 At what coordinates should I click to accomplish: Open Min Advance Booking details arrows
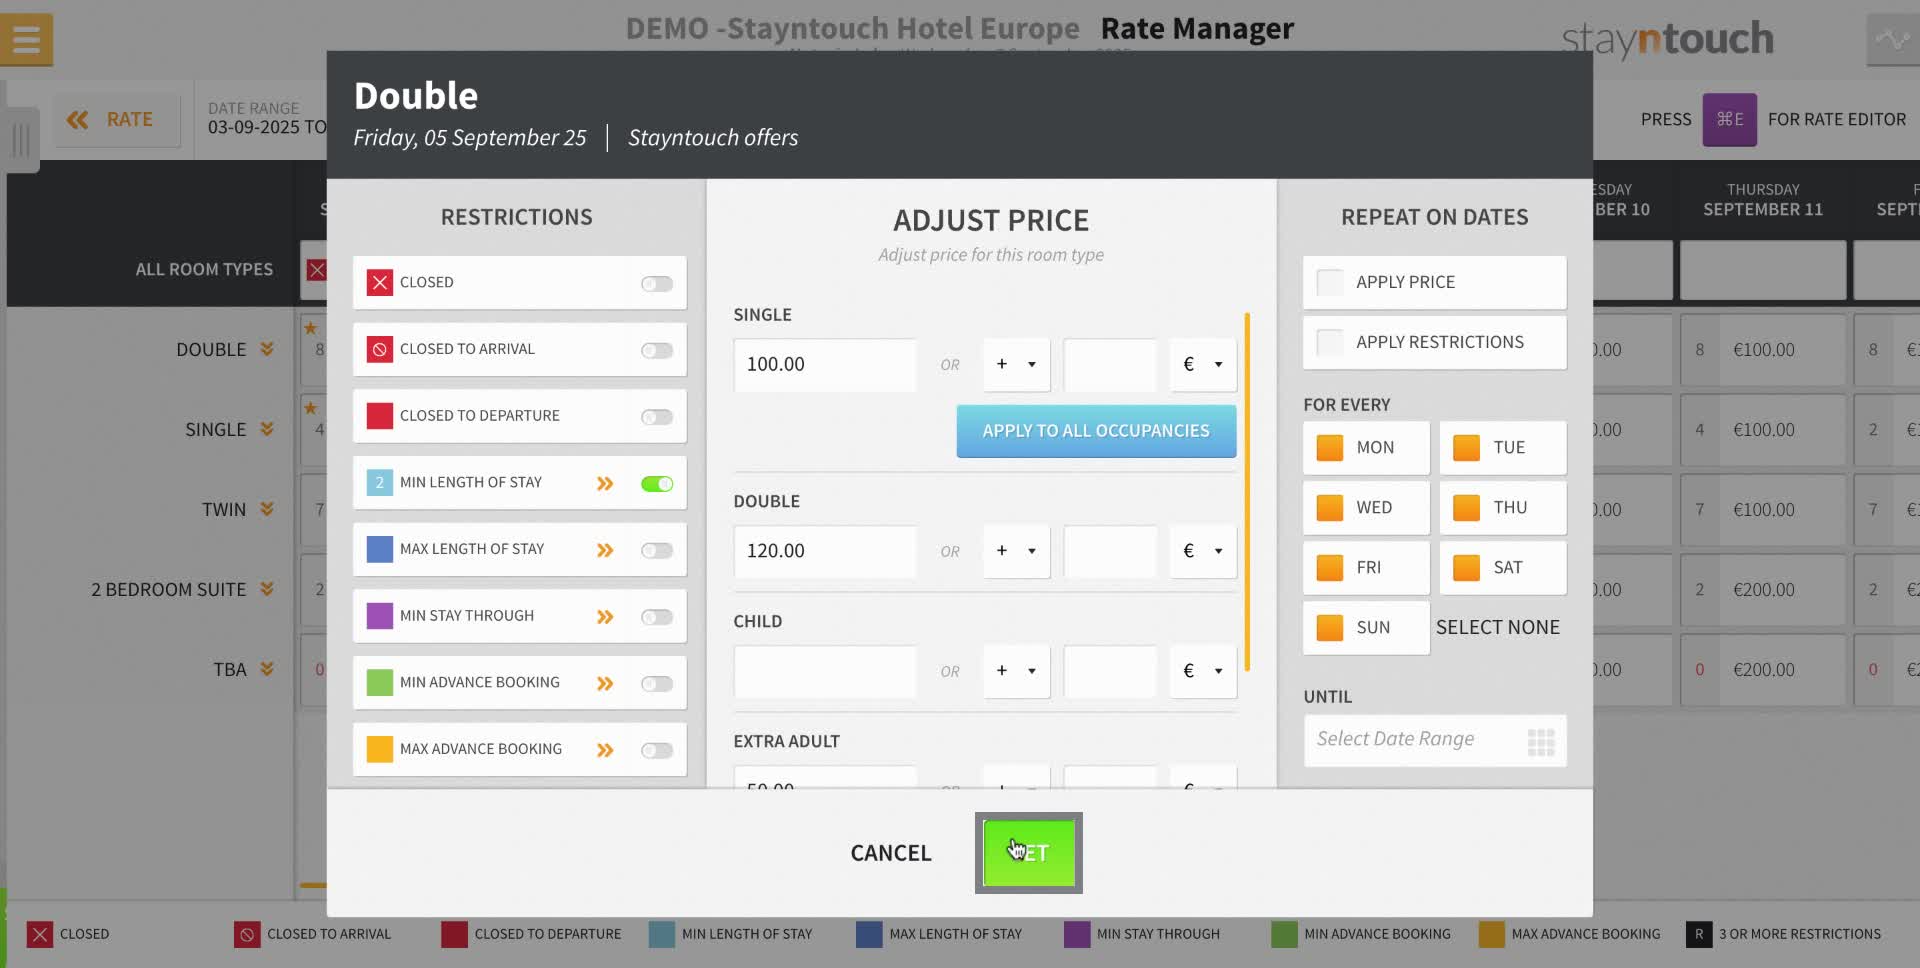(x=605, y=684)
